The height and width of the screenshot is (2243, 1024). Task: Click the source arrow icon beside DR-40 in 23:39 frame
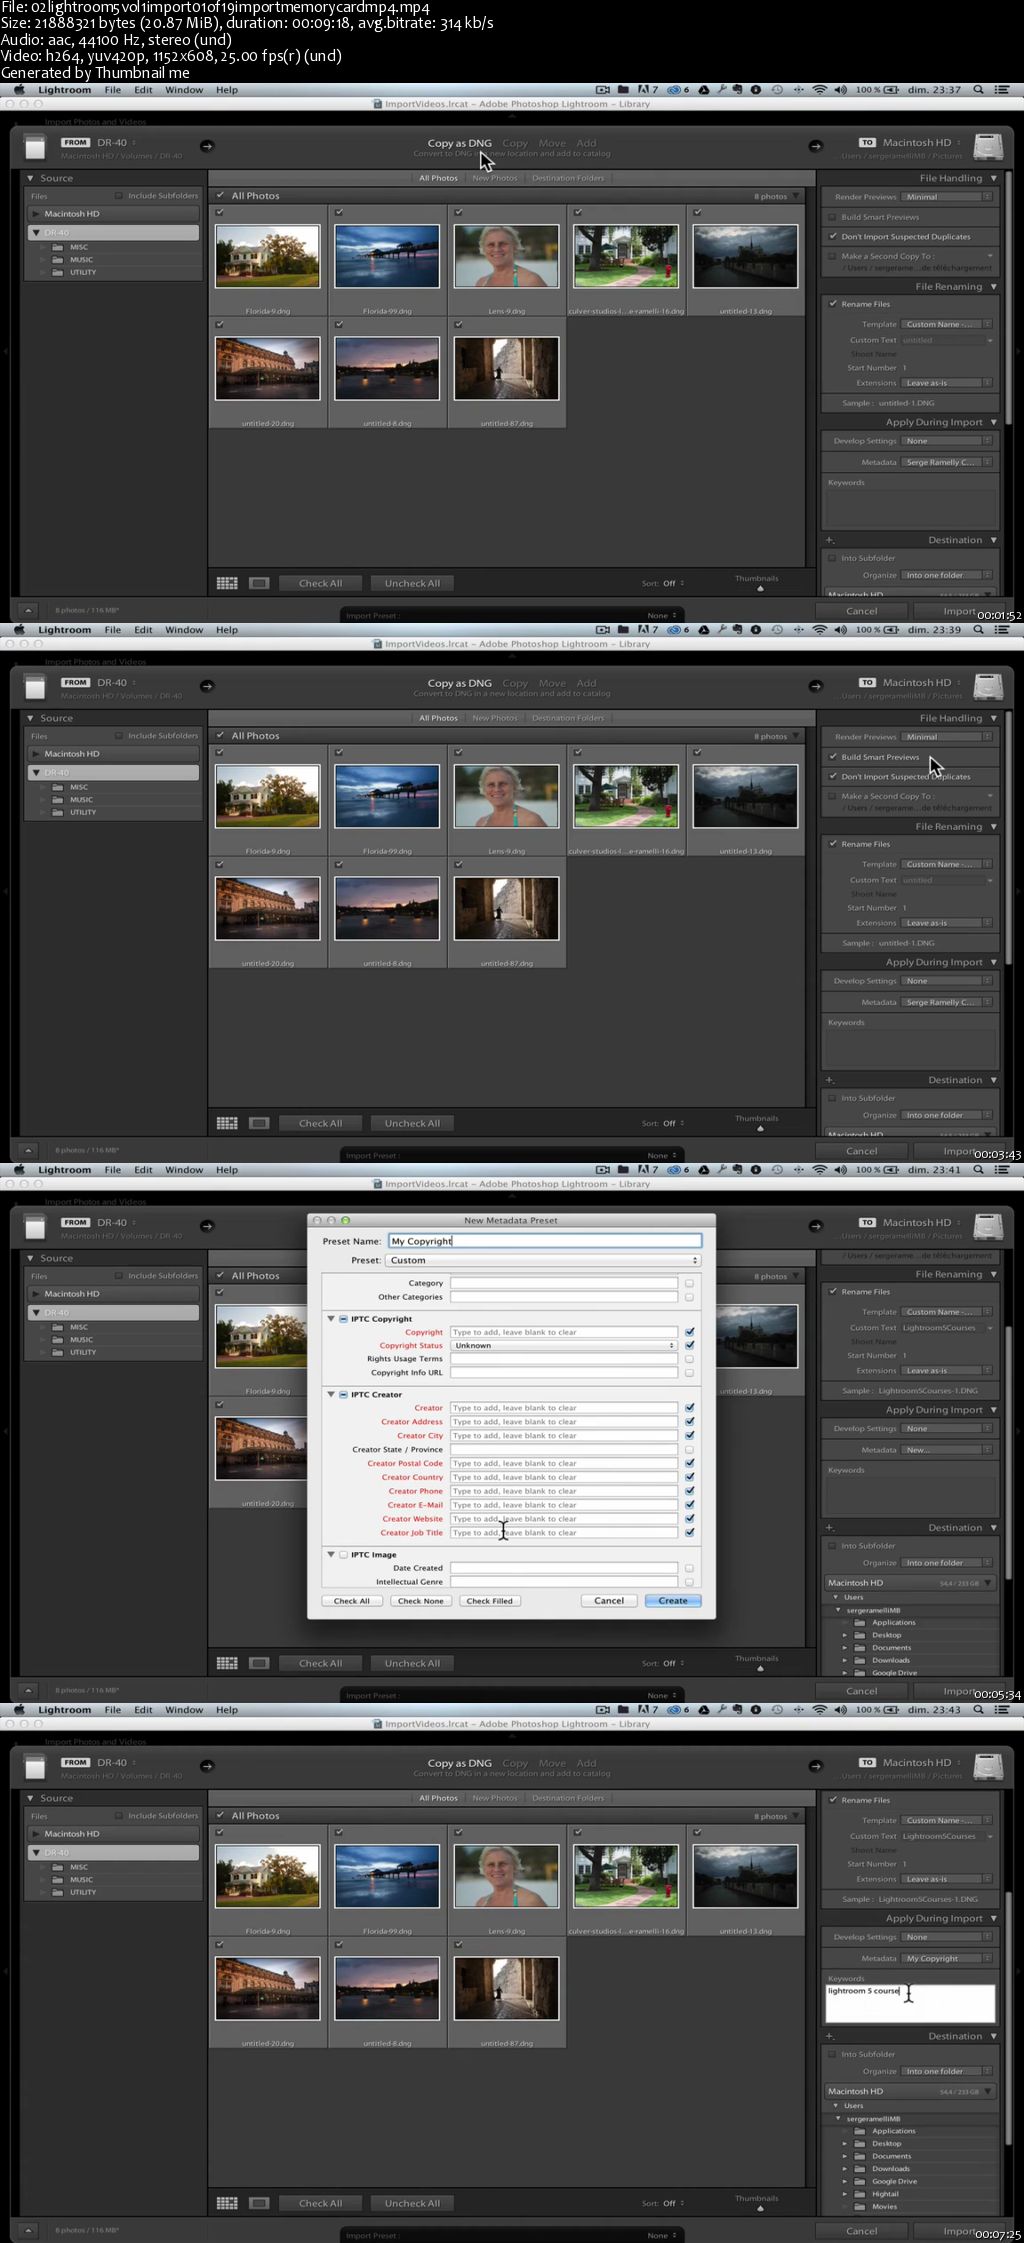click(207, 686)
